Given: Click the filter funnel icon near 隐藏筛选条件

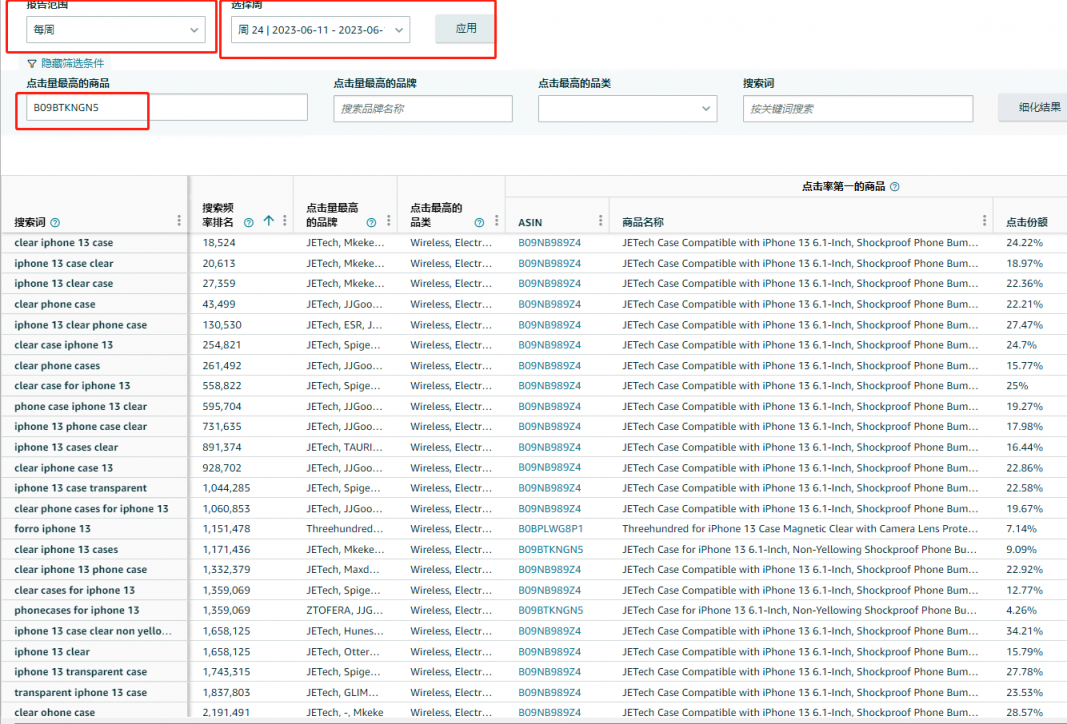Looking at the screenshot, I should coord(32,63).
